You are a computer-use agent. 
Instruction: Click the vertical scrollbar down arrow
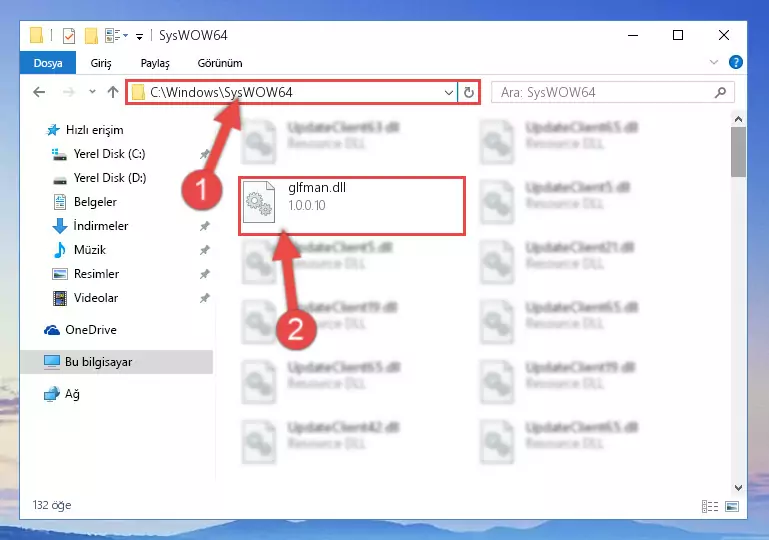(738, 488)
